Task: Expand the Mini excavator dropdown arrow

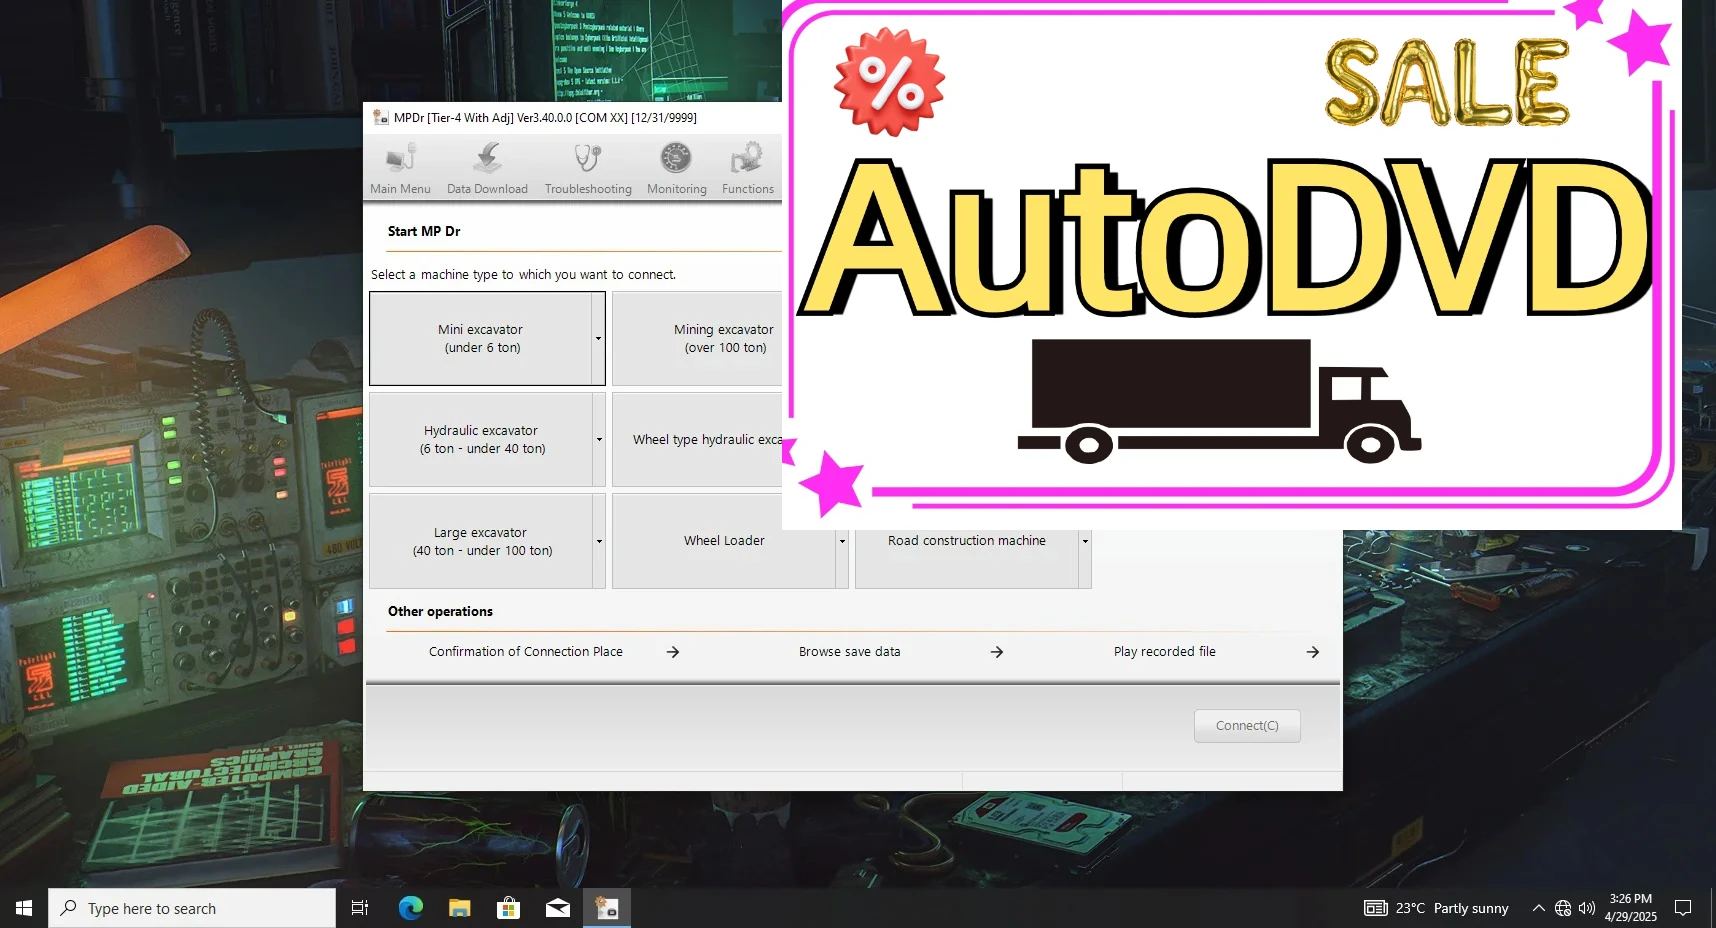Action: coord(599,338)
